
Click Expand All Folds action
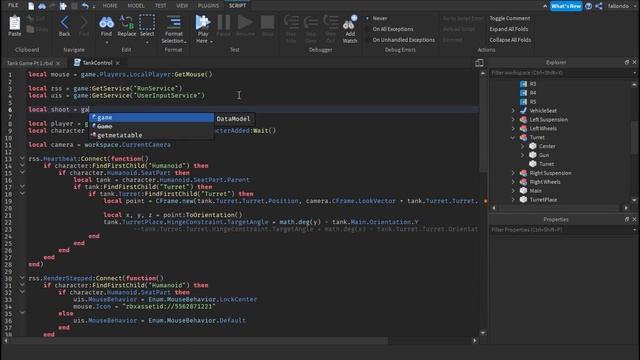tap(509, 29)
